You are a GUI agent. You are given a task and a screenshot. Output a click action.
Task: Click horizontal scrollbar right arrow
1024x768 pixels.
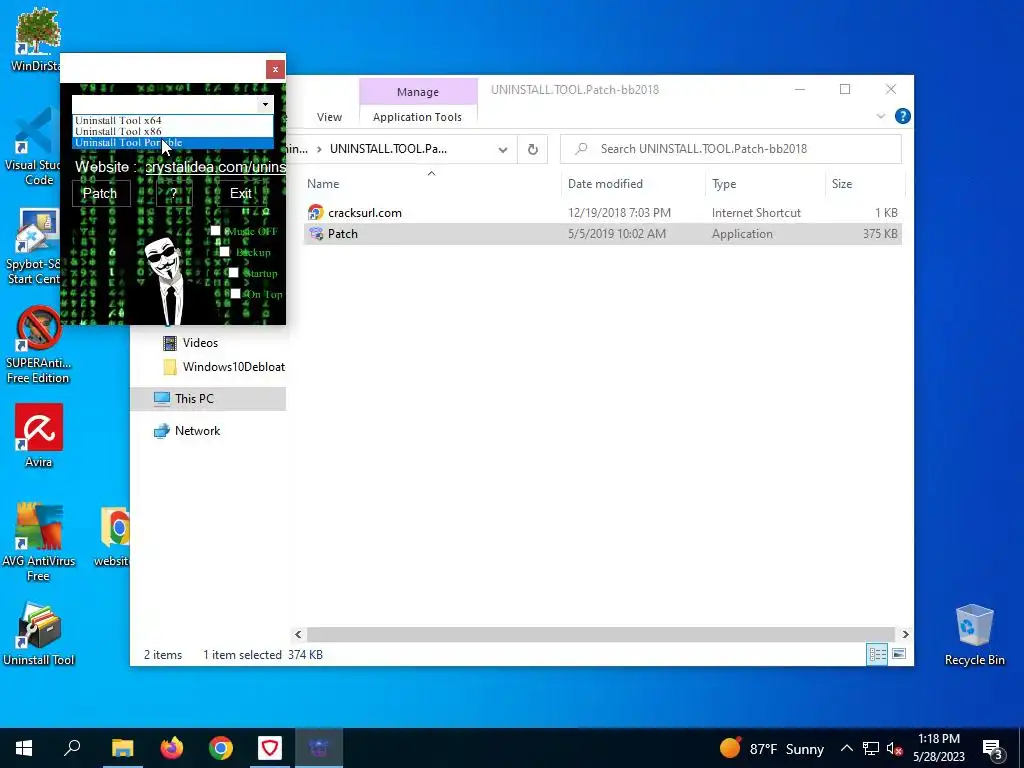905,634
